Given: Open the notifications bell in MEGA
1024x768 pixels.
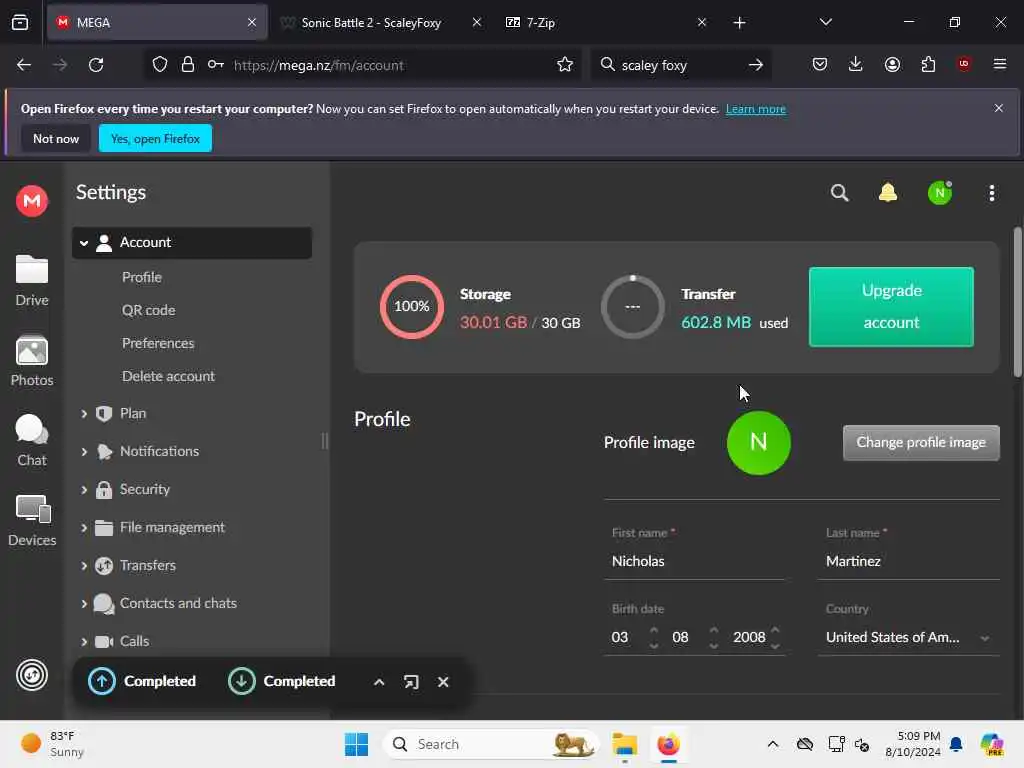Looking at the screenshot, I should pyautogui.click(x=888, y=193).
